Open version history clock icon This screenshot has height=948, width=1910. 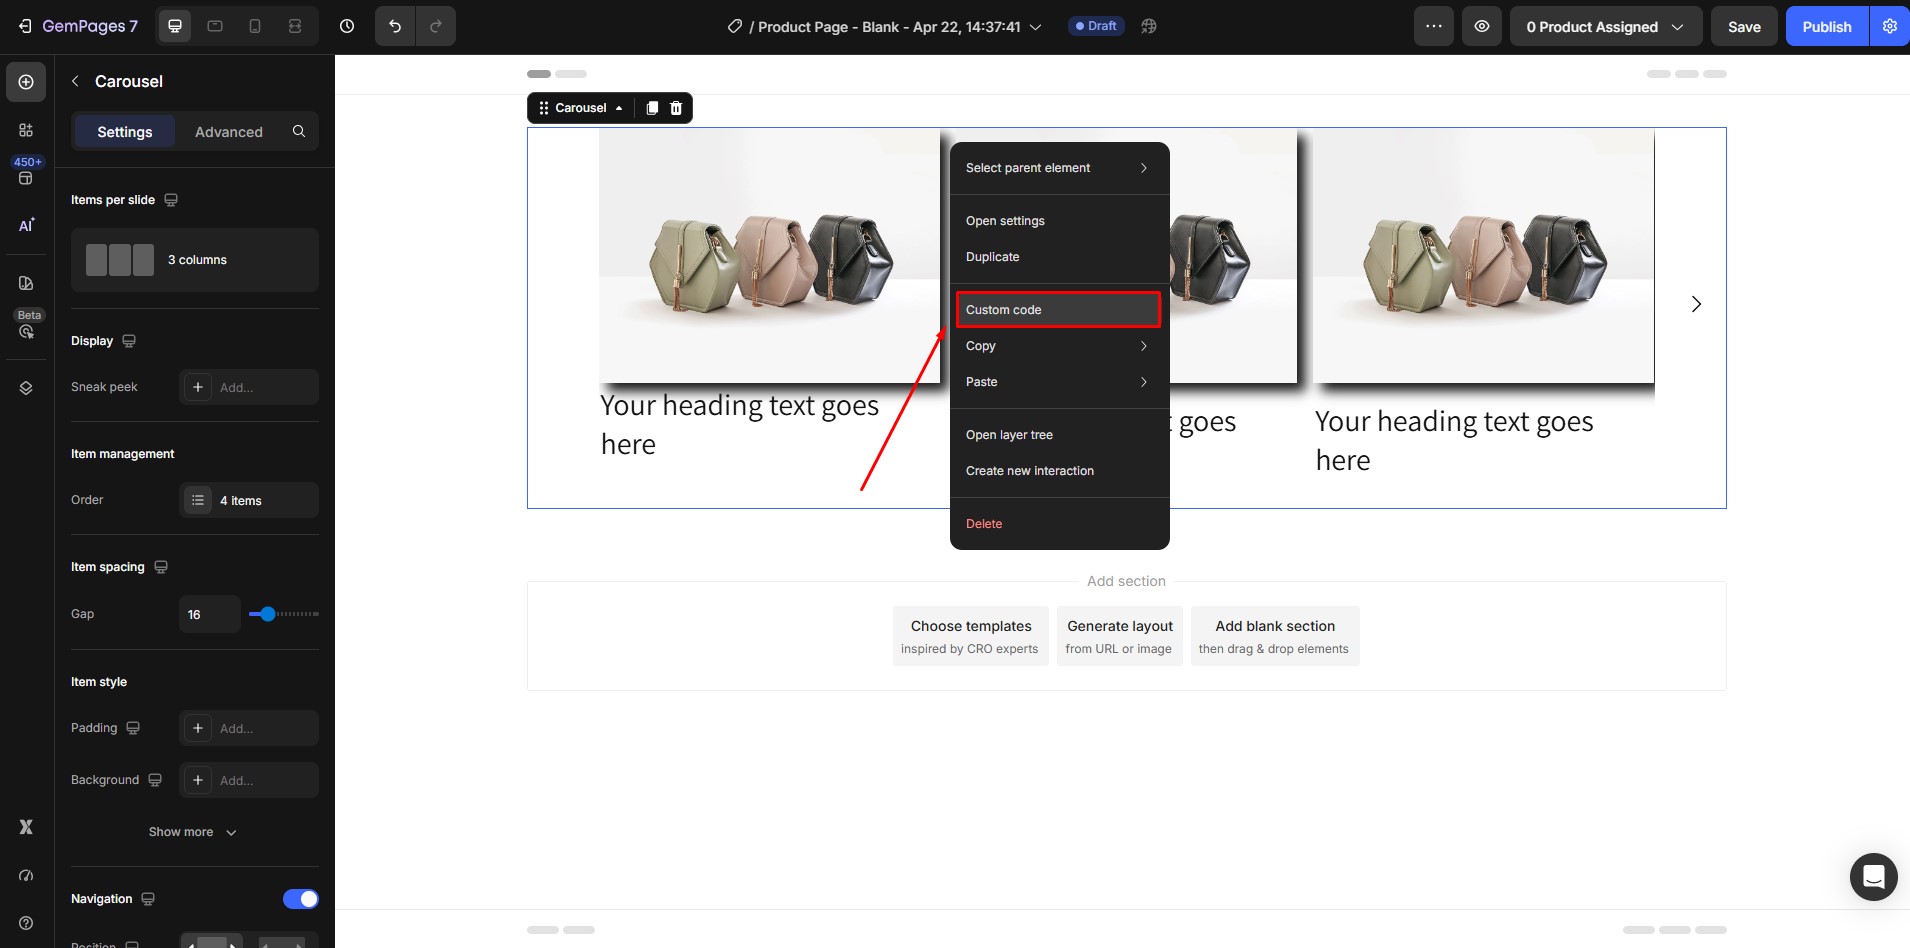point(347,26)
